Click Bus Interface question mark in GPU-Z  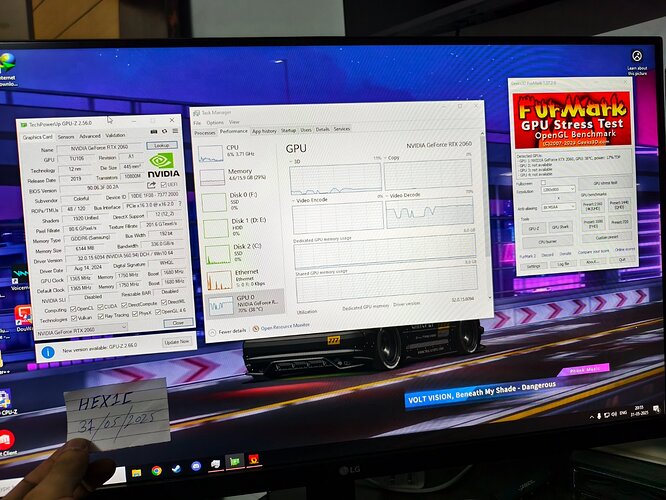(x=181, y=204)
